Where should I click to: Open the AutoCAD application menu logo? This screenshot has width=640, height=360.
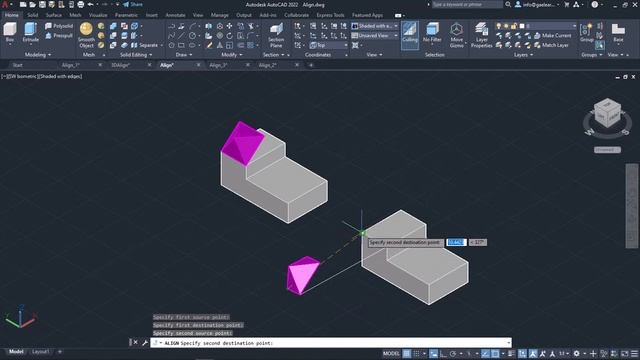(5, 4)
